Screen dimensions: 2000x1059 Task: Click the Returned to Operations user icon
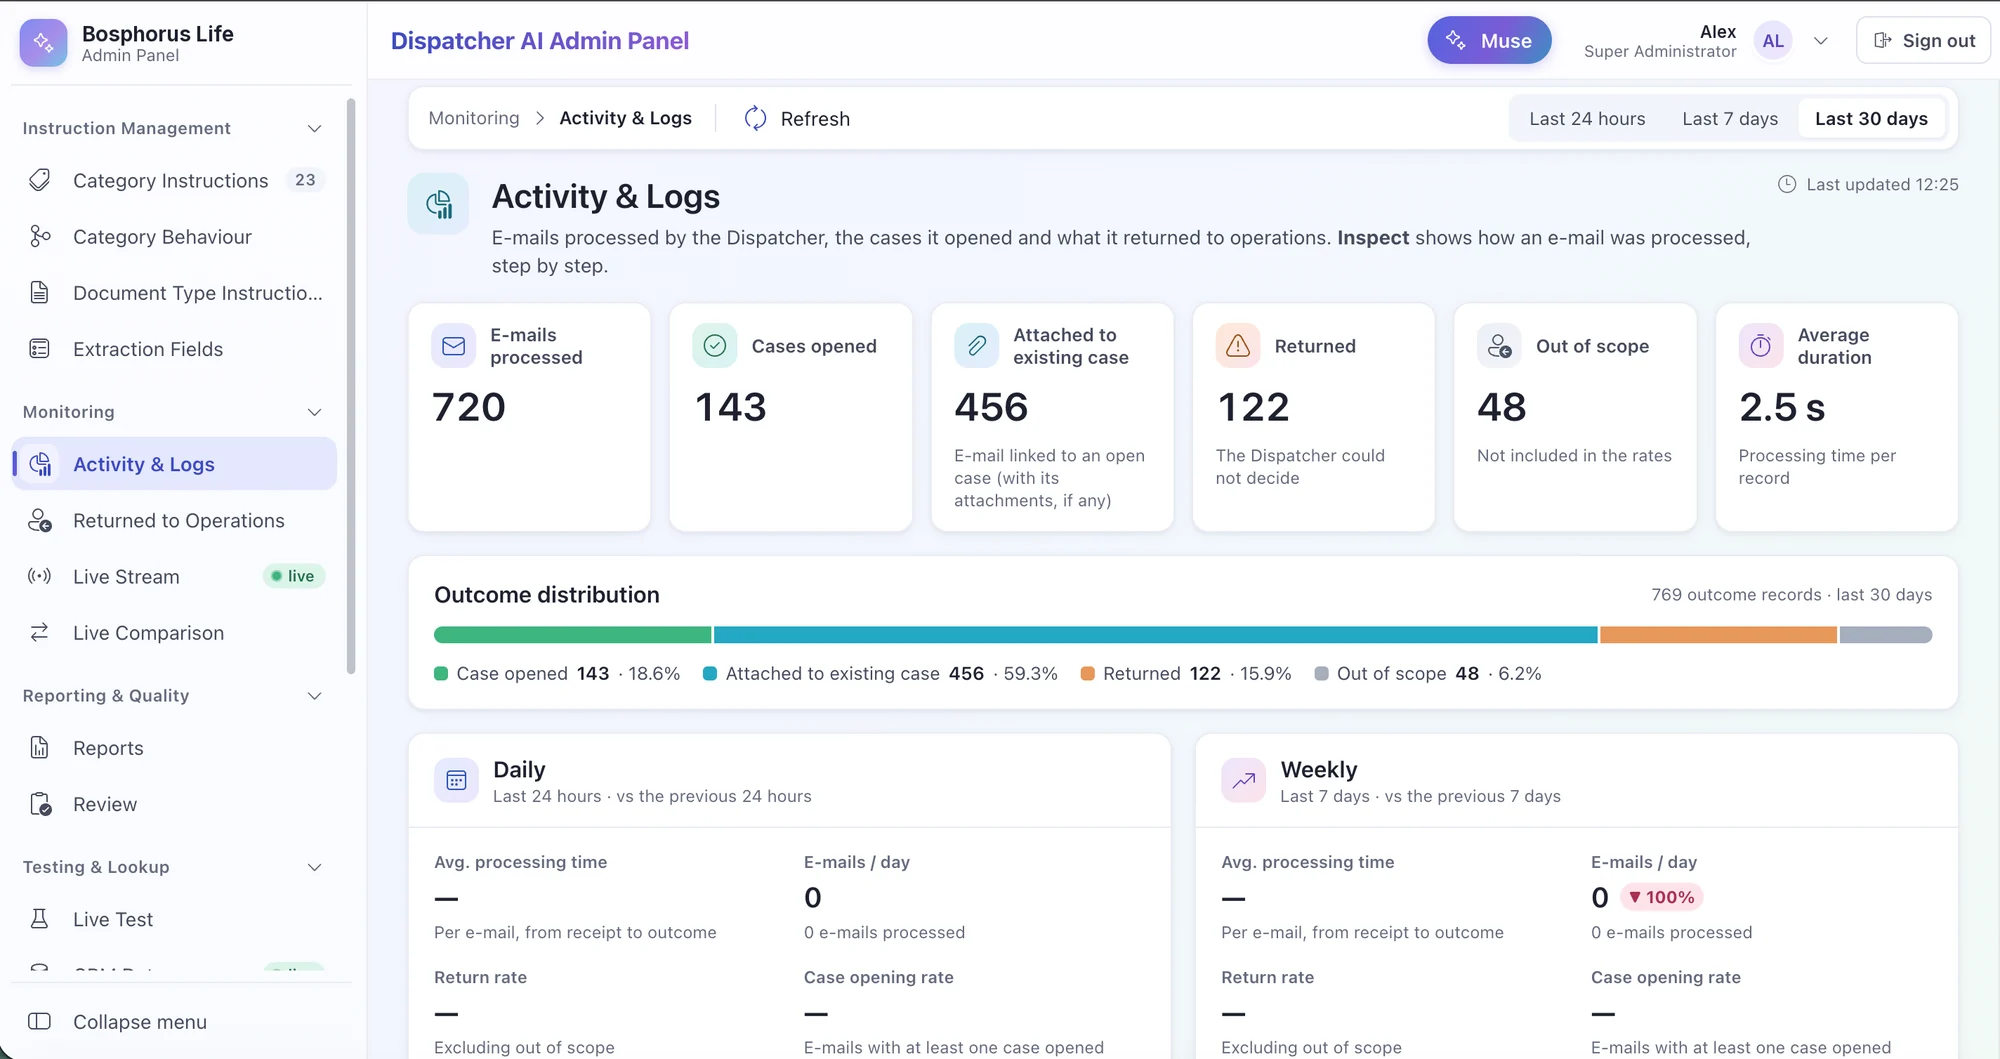coord(40,520)
